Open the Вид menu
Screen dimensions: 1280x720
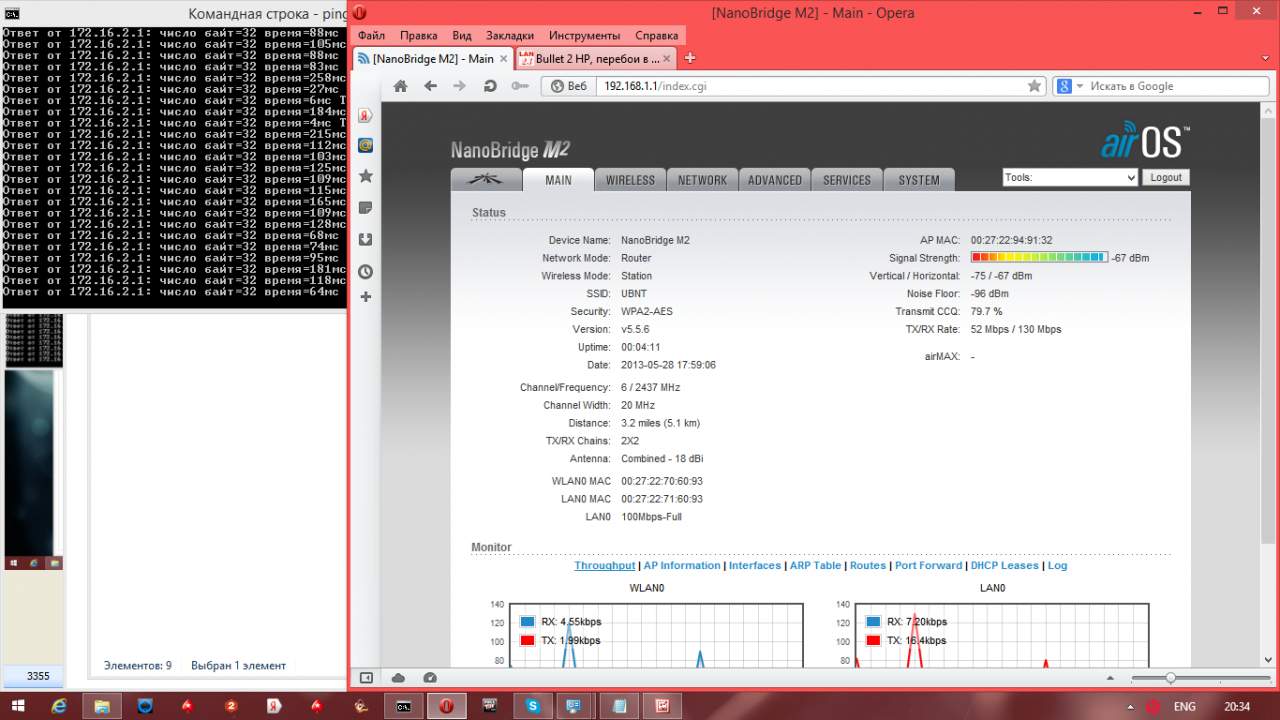tap(461, 35)
